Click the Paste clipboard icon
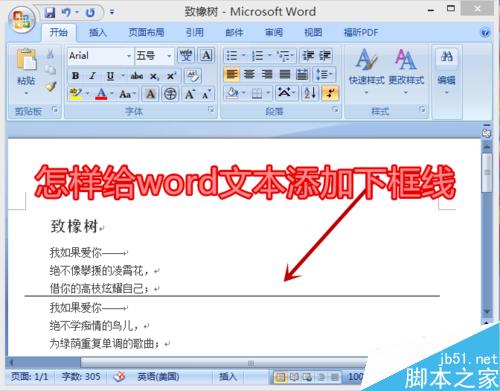This screenshot has height=391, width=500. pos(26,59)
